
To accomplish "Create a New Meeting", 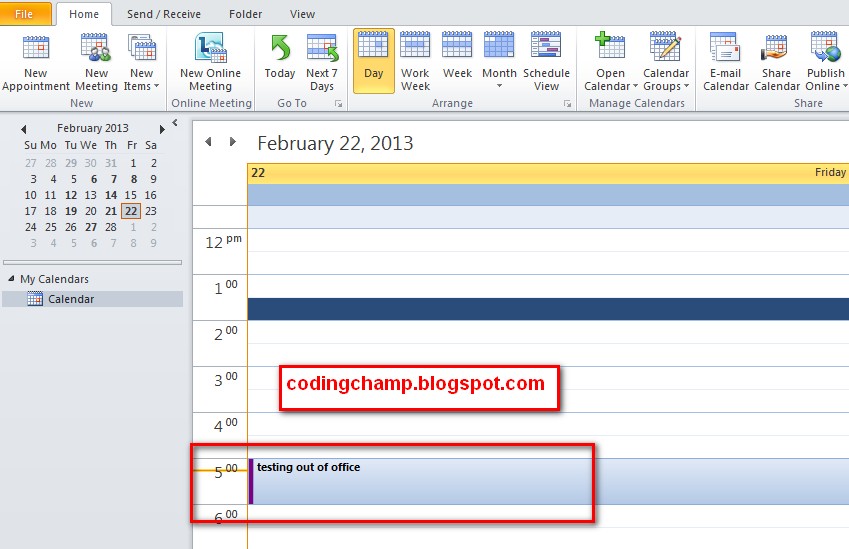I will [x=96, y=62].
